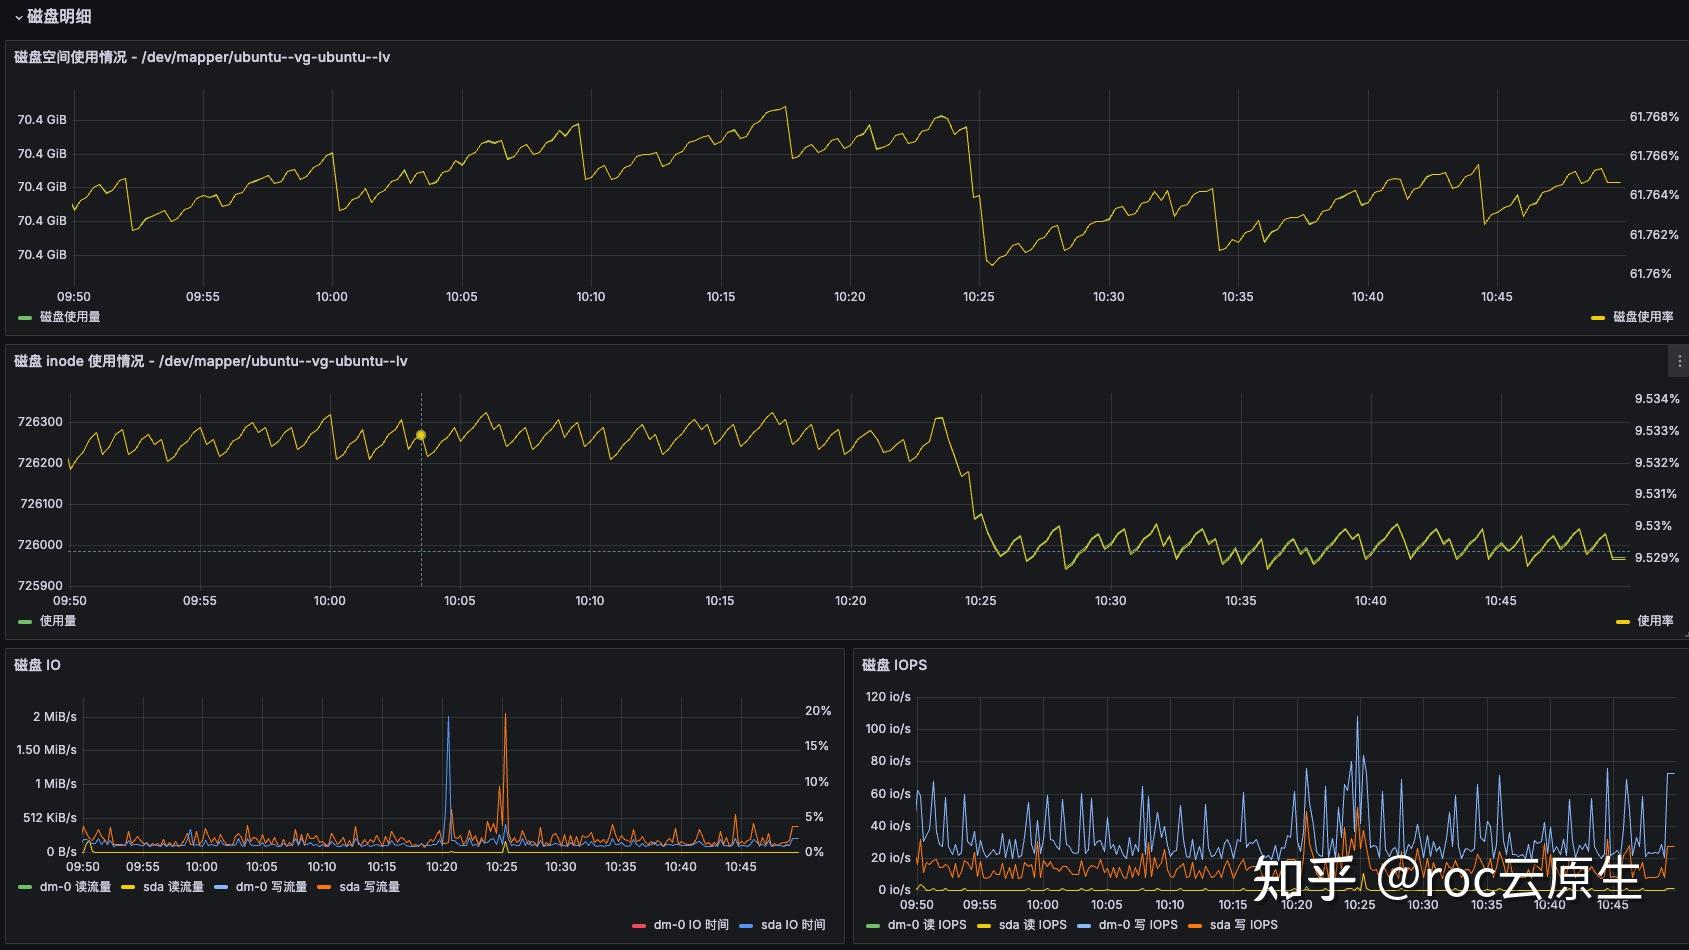Click the hovered data point on inode chart
Screen dimensions: 1689x950
tap(421, 435)
